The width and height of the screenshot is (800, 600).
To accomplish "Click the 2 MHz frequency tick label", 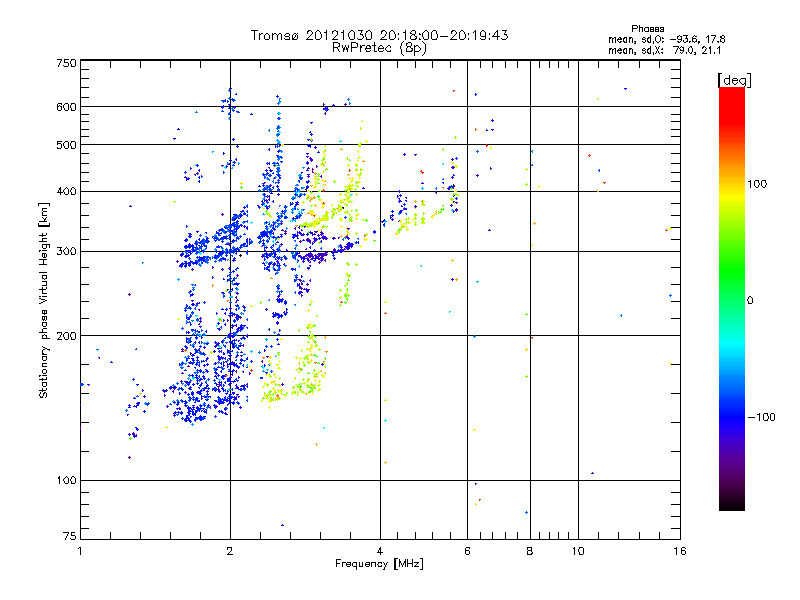I will pyautogui.click(x=230, y=551).
